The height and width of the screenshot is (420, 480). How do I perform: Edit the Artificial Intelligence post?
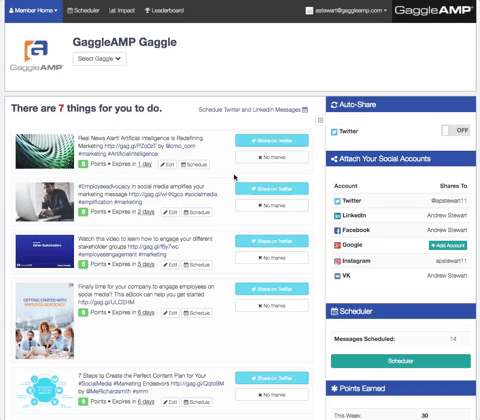pyautogui.click(x=167, y=165)
